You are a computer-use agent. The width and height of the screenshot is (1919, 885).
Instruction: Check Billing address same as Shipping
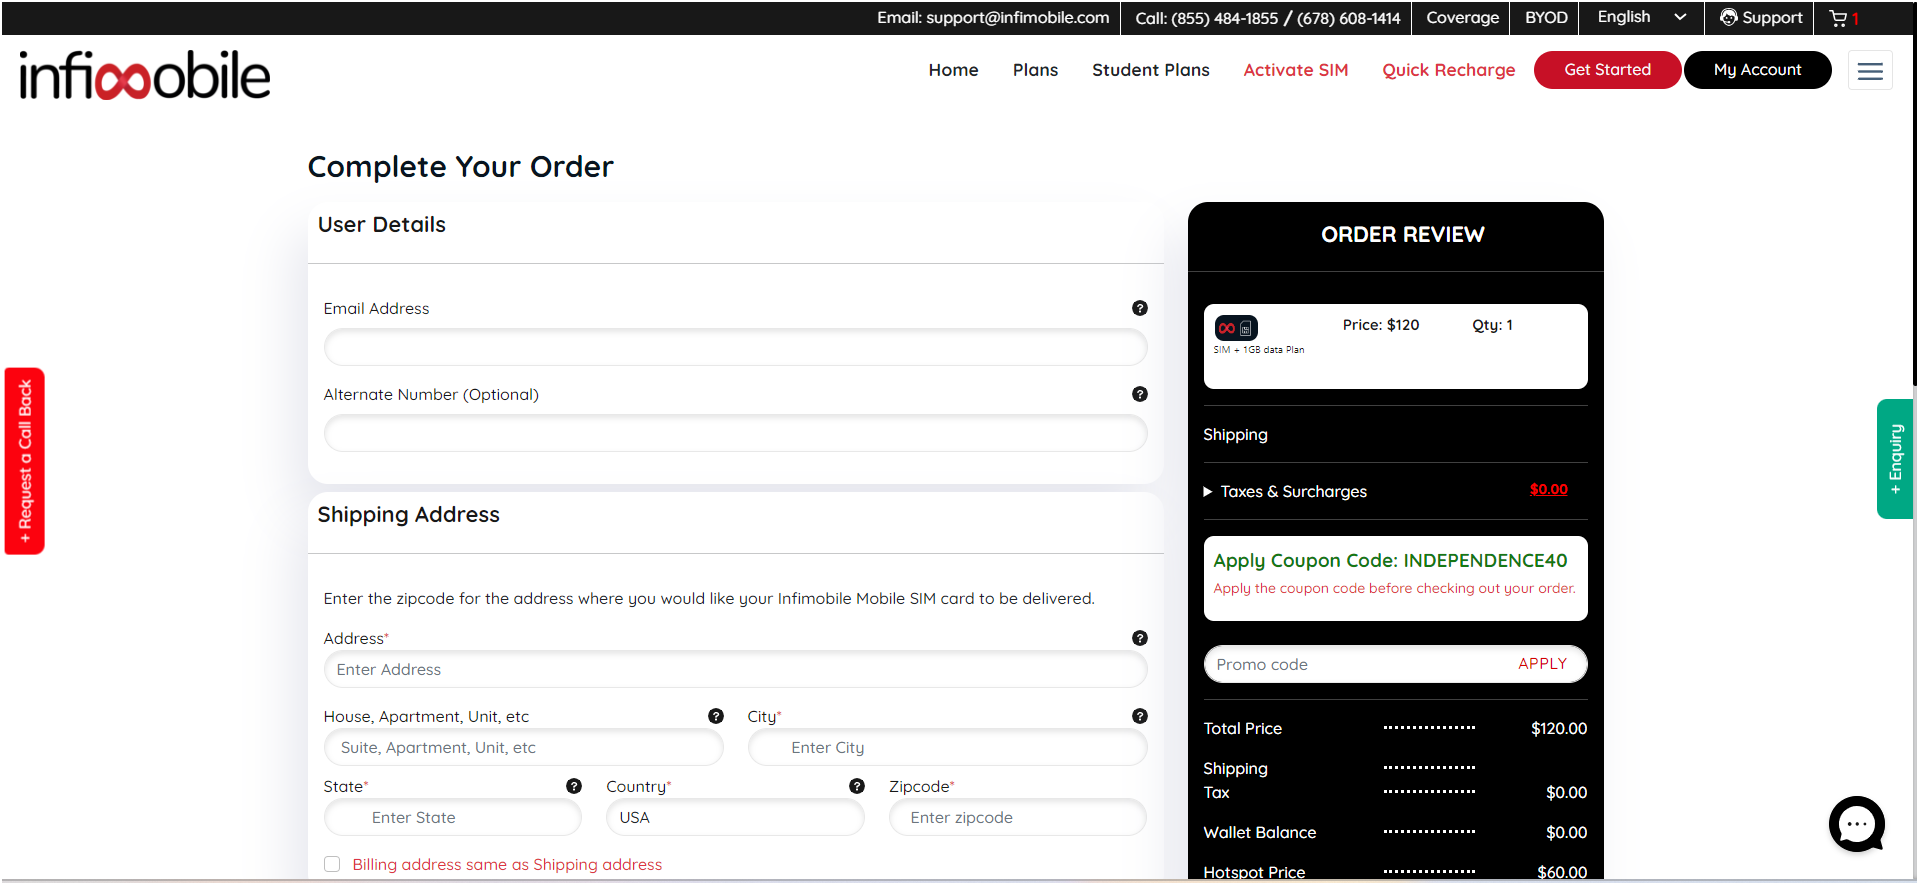pos(332,864)
